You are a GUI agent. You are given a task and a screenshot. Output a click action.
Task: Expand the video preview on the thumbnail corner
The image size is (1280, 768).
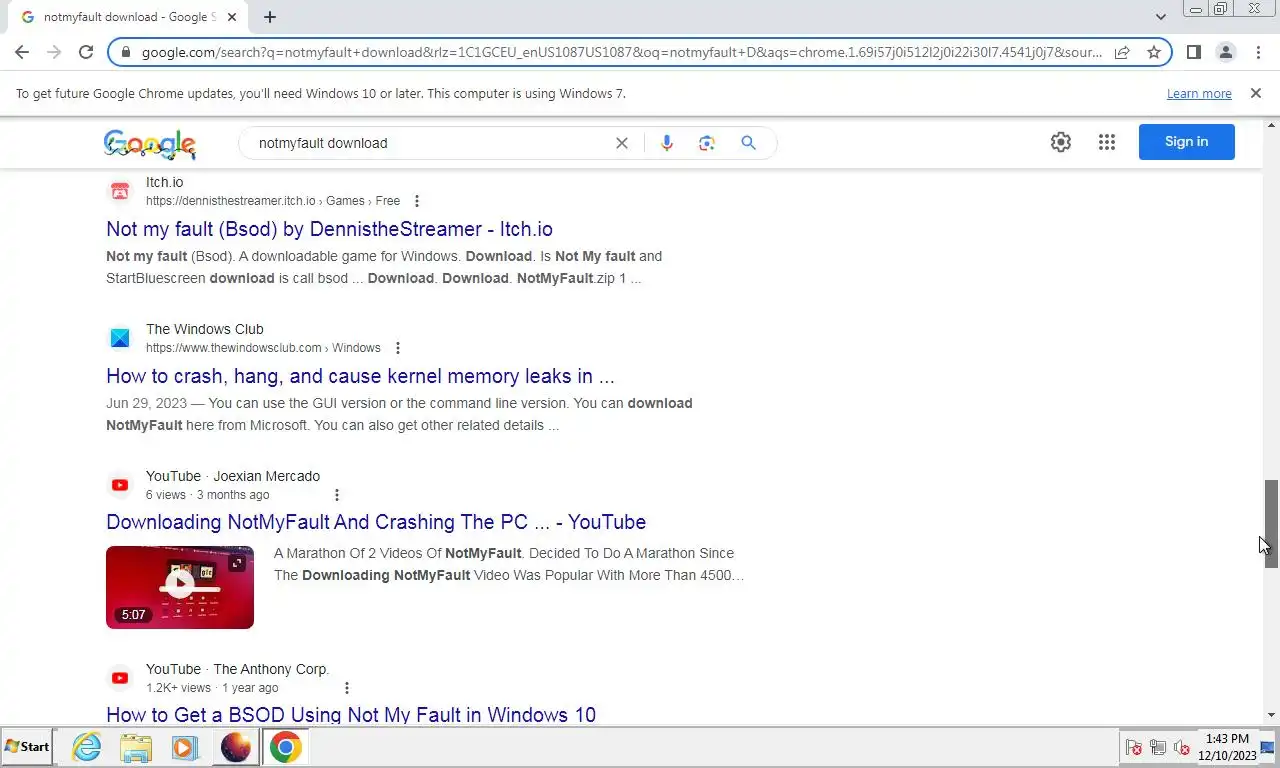point(237,563)
